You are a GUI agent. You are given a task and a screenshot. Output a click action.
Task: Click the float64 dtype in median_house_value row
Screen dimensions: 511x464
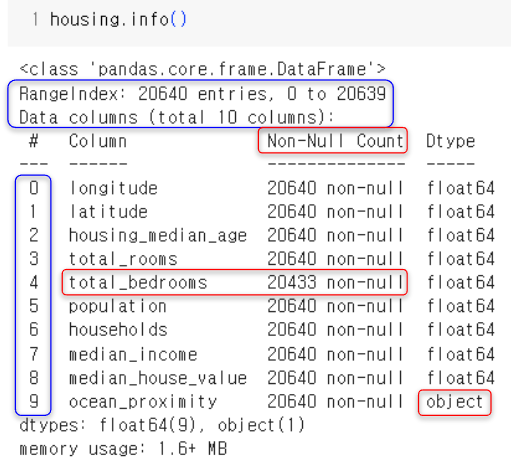pyautogui.click(x=461, y=378)
